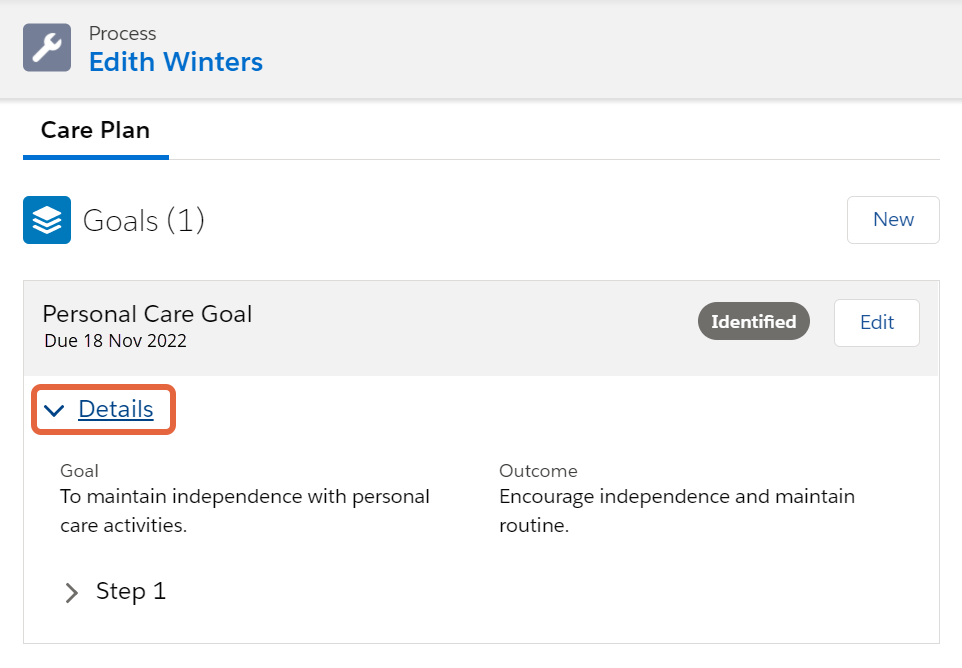Click the Identified status badge
The image size is (962, 668).
(x=754, y=321)
